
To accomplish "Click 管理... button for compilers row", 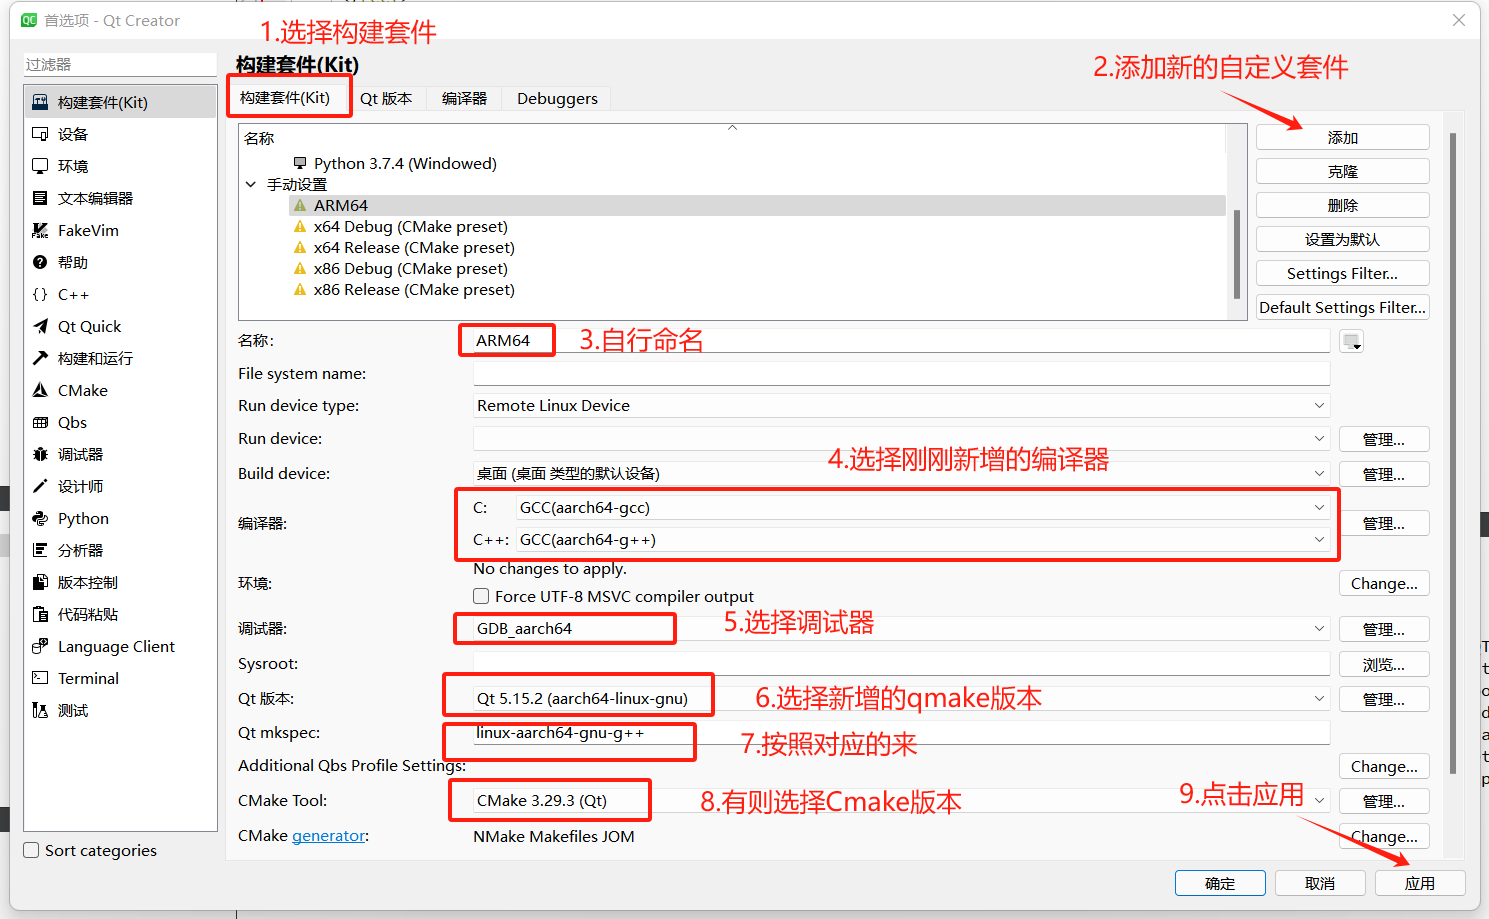I will 1384,524.
